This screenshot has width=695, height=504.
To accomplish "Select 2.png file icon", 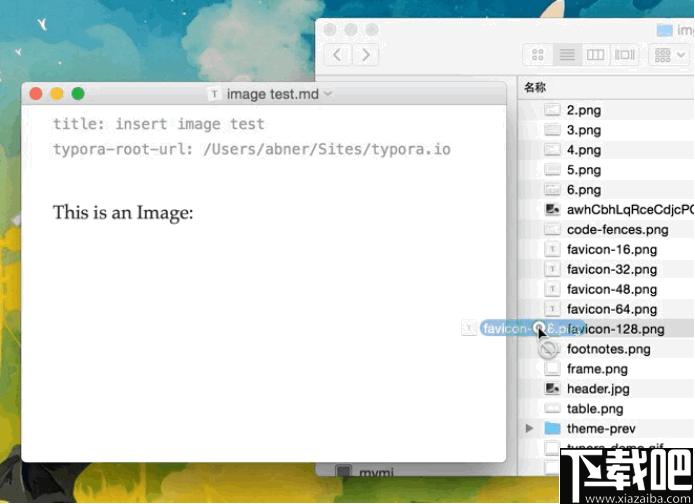I will pyautogui.click(x=552, y=109).
